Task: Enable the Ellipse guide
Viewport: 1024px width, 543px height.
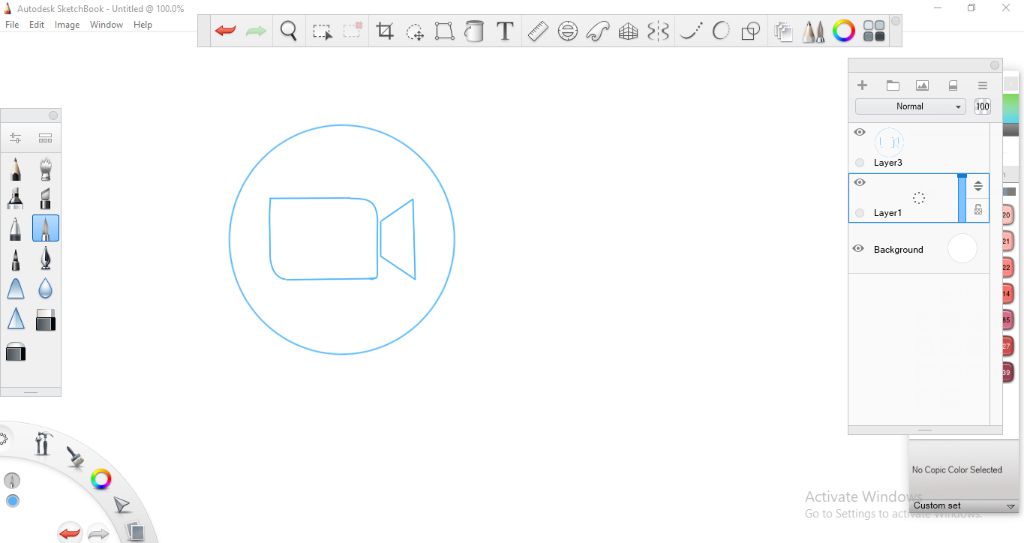Action: pyautogui.click(x=568, y=31)
